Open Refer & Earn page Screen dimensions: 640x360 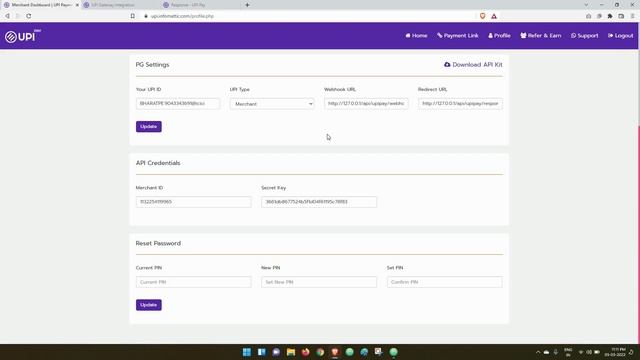(x=540, y=36)
